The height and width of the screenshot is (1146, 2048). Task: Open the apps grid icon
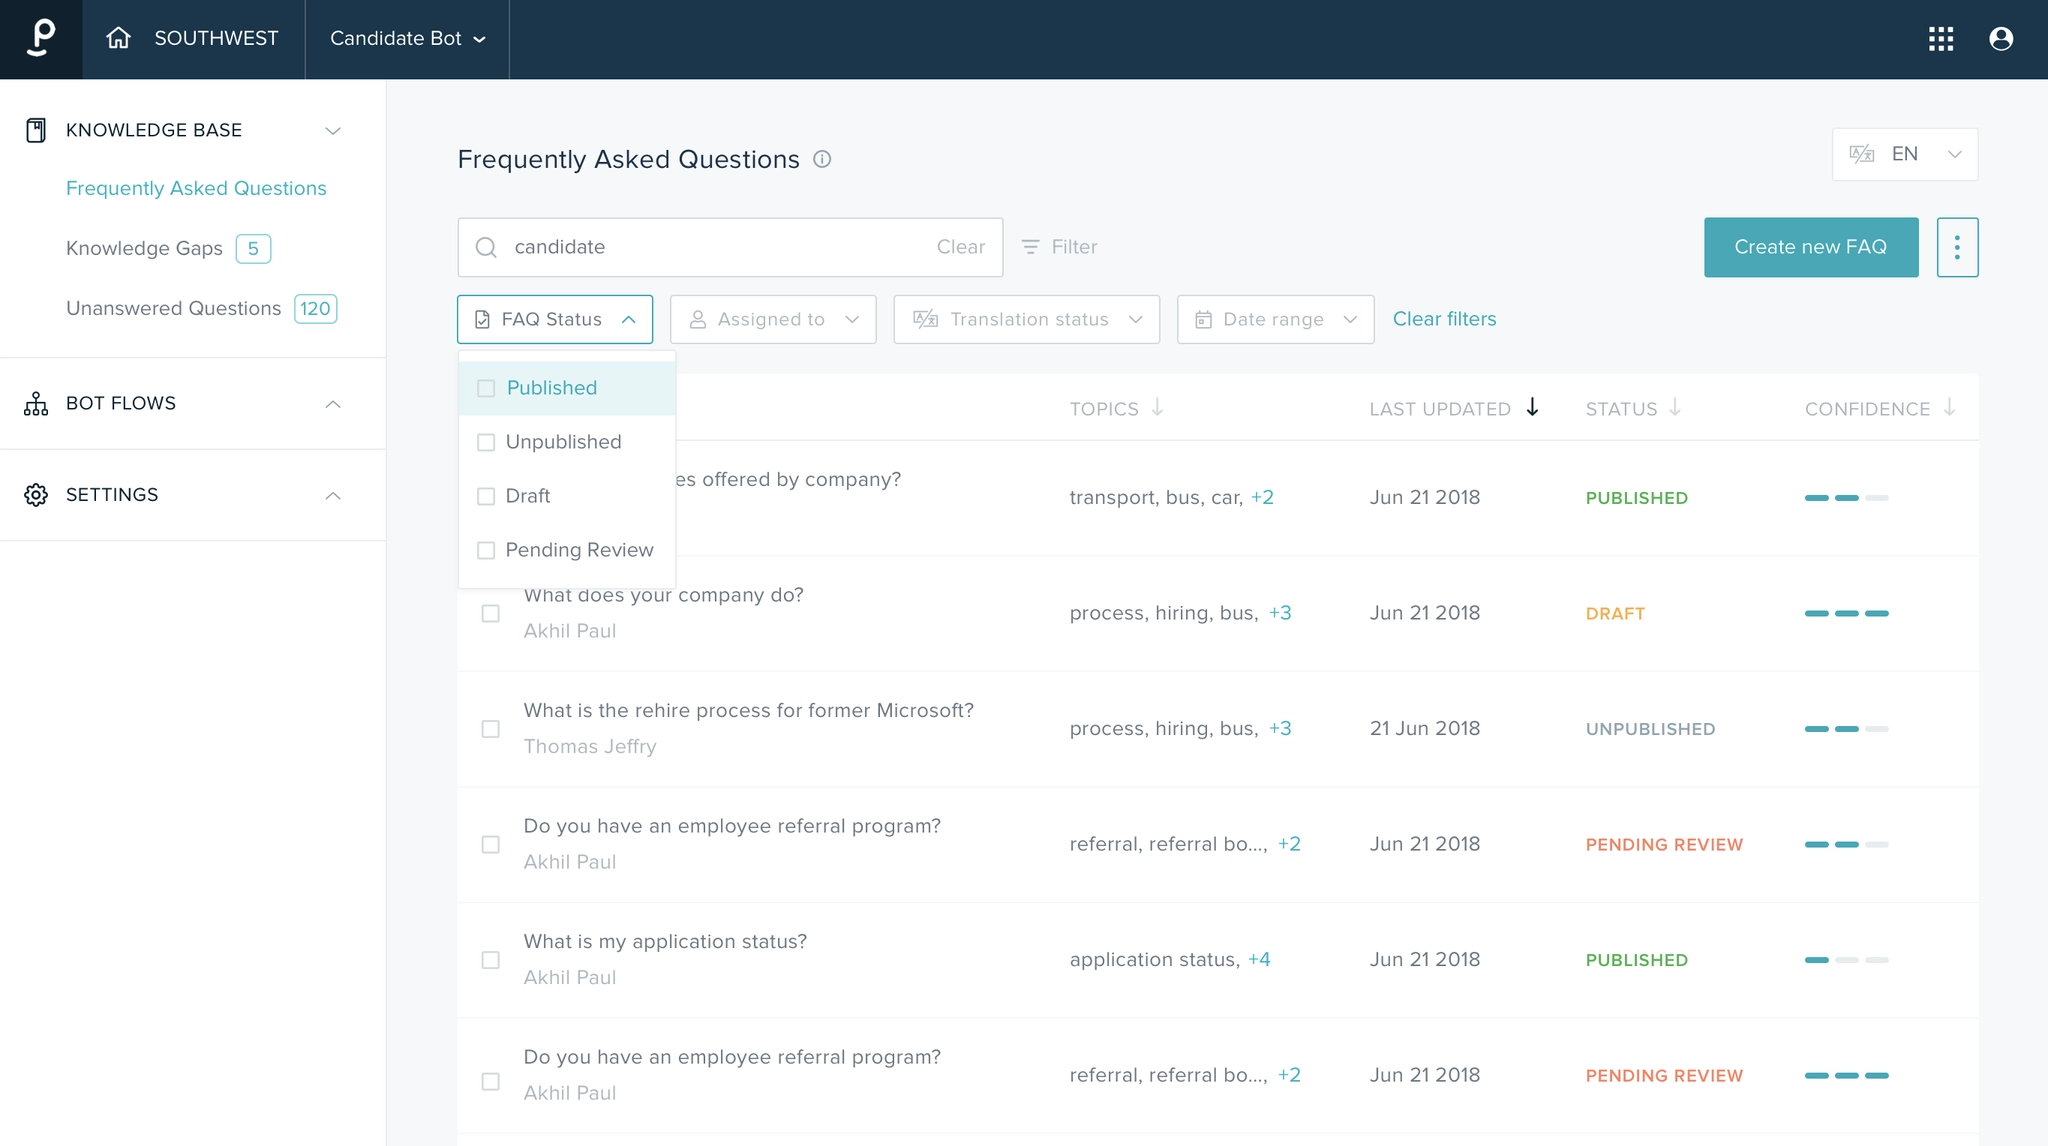(x=1941, y=38)
